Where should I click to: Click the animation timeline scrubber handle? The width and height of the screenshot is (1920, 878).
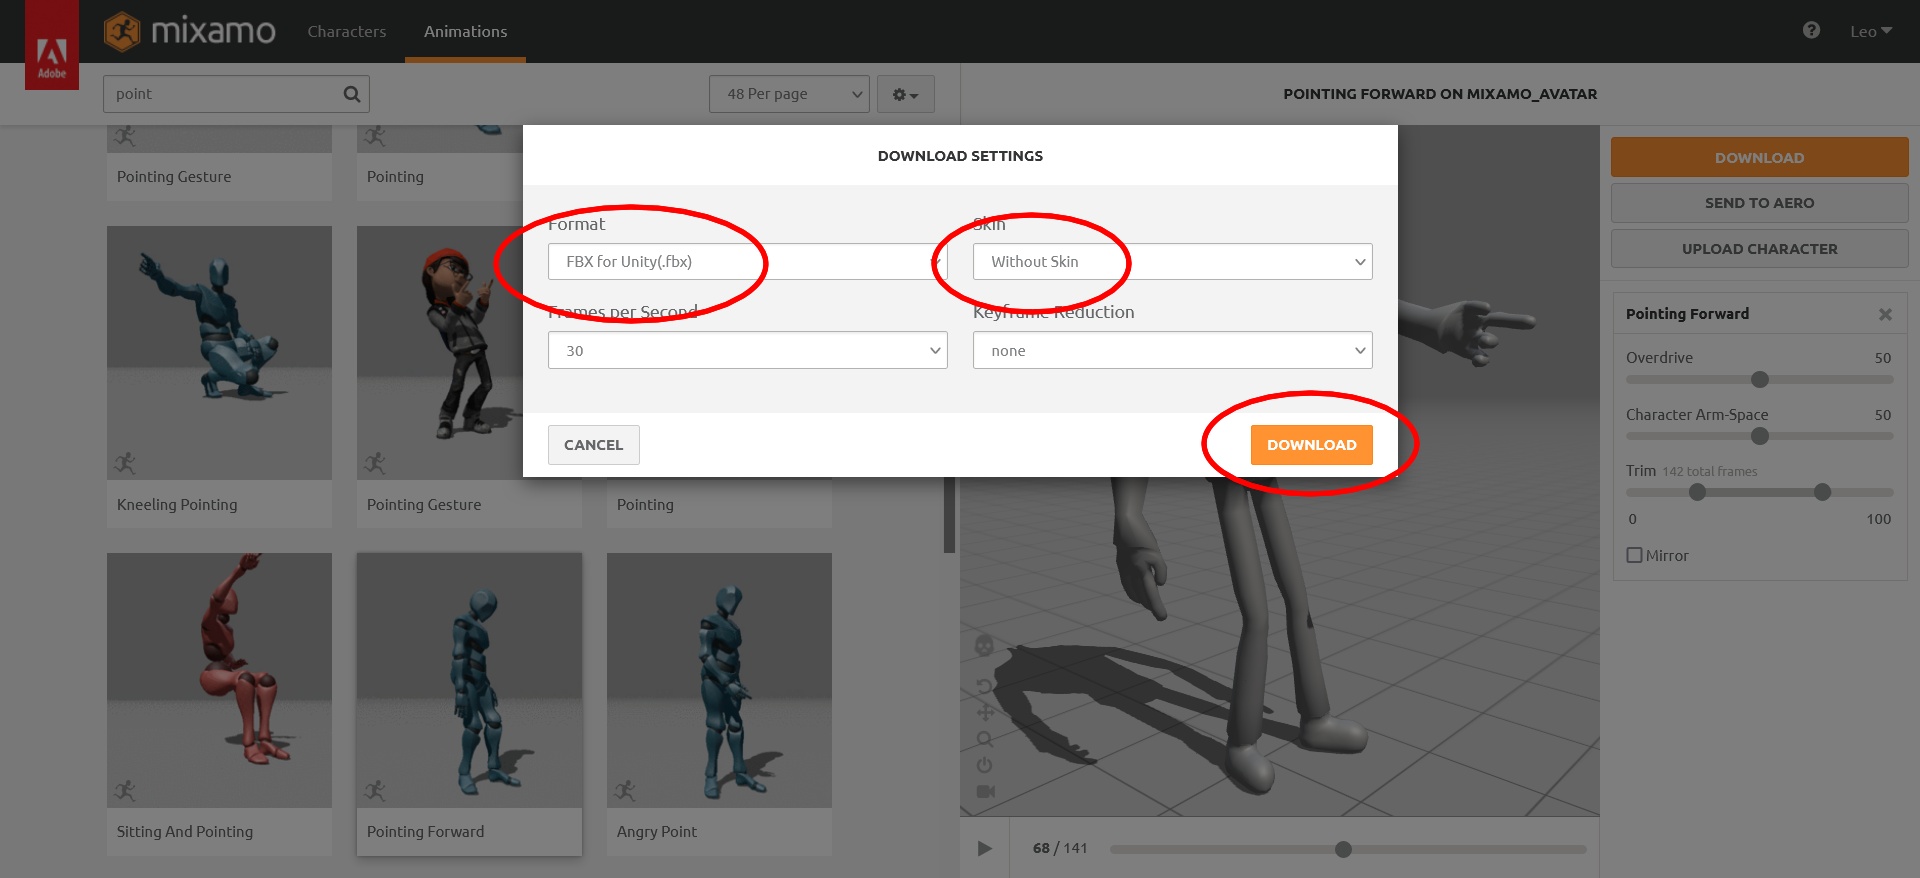1343,849
